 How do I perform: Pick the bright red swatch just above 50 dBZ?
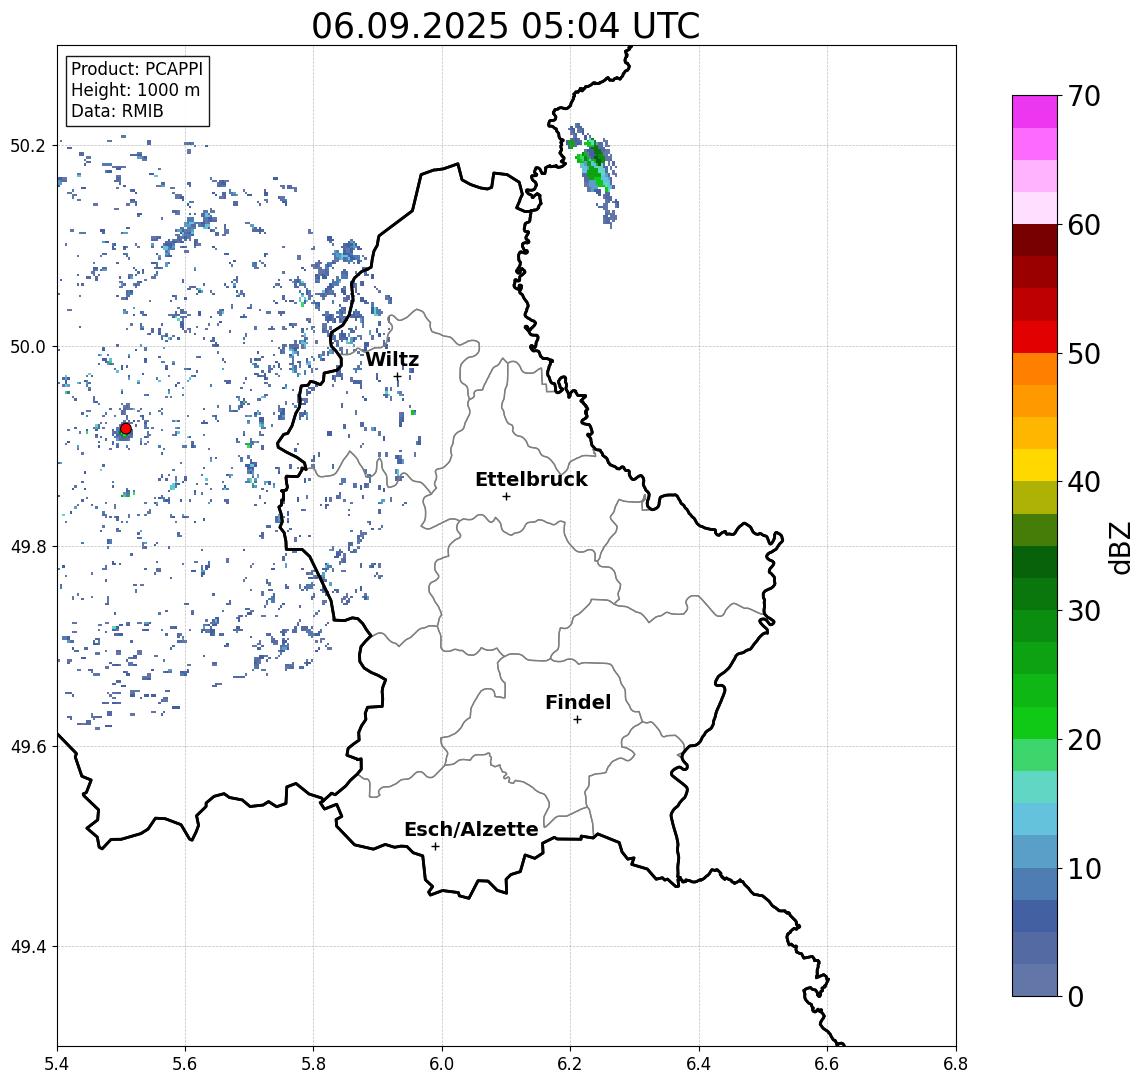click(1035, 337)
